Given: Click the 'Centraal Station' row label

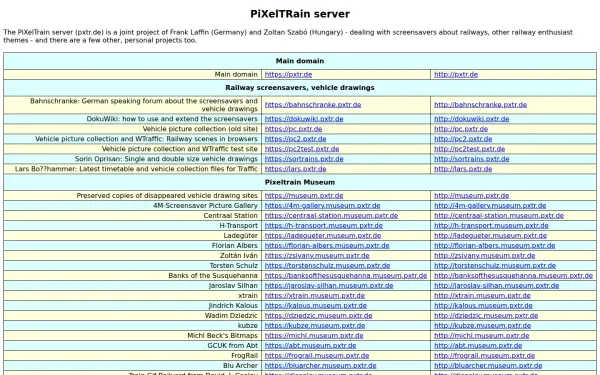Looking at the screenshot, I should pos(230,215).
